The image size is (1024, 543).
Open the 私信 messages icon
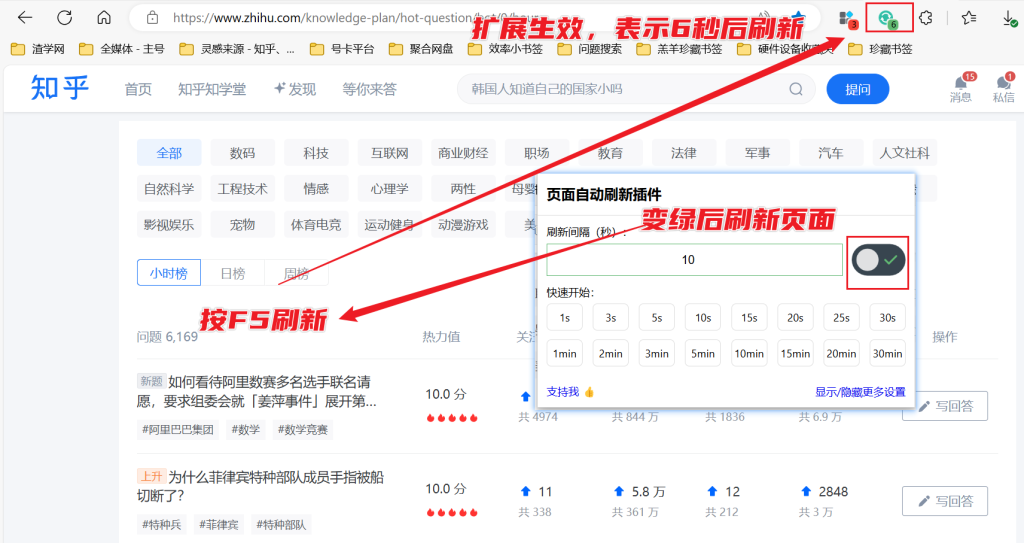pyautogui.click(x=1004, y=88)
